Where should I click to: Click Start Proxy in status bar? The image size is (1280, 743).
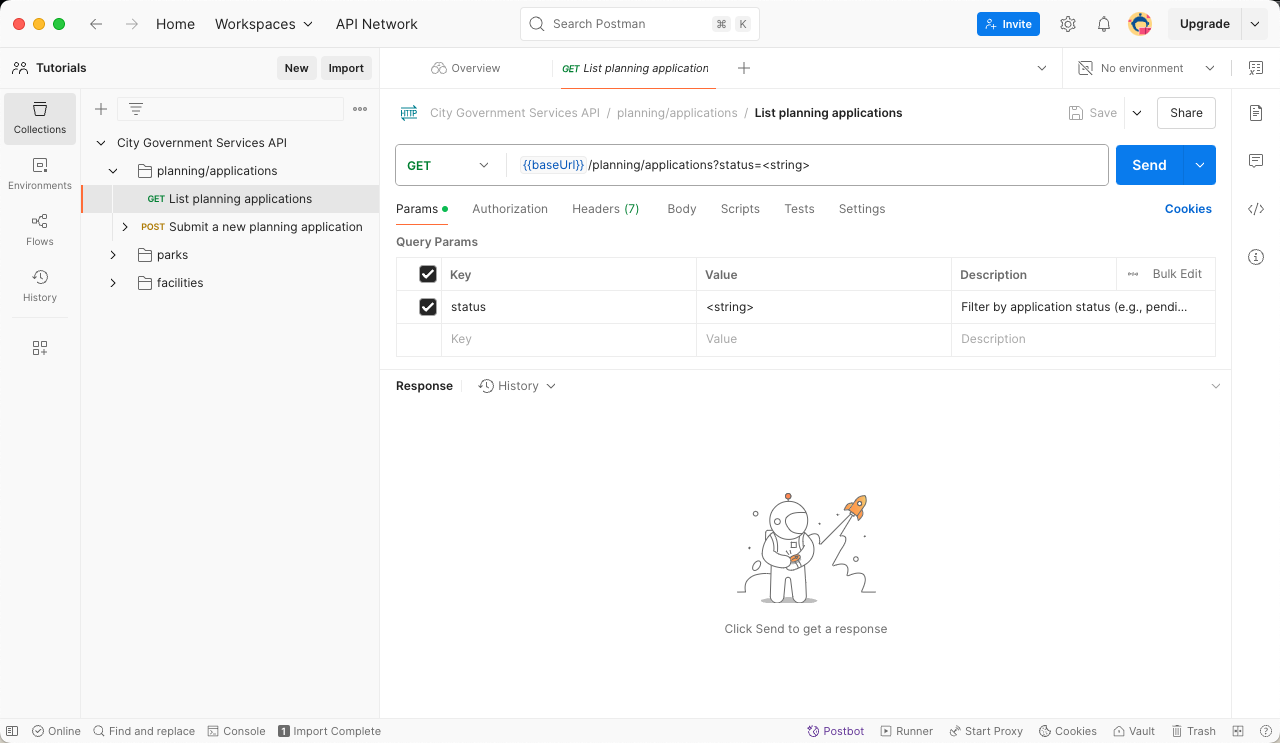[986, 731]
